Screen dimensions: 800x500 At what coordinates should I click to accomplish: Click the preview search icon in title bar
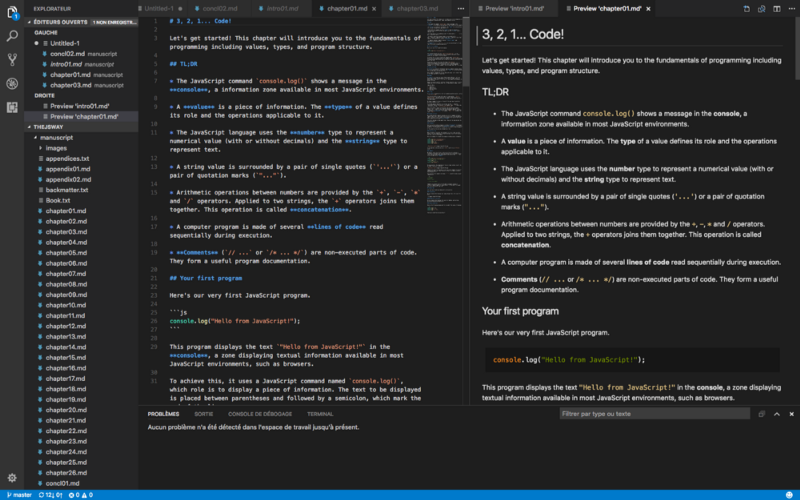(761, 9)
